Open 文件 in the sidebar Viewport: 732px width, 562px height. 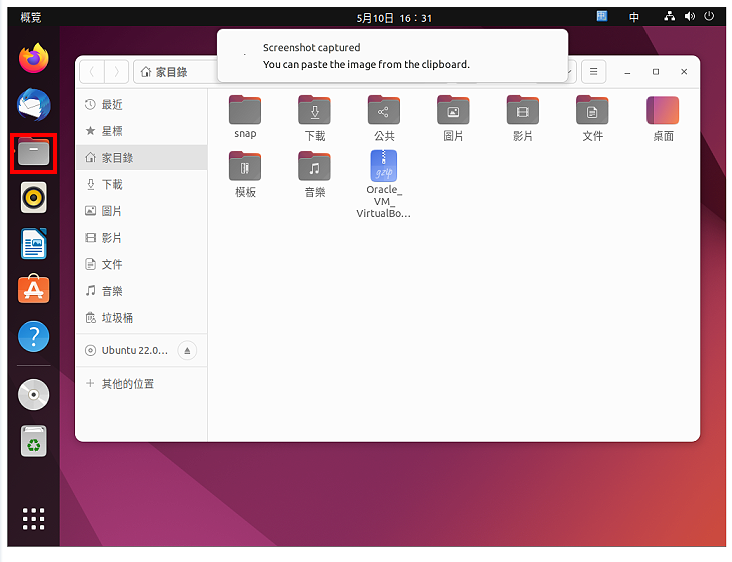[141, 264]
